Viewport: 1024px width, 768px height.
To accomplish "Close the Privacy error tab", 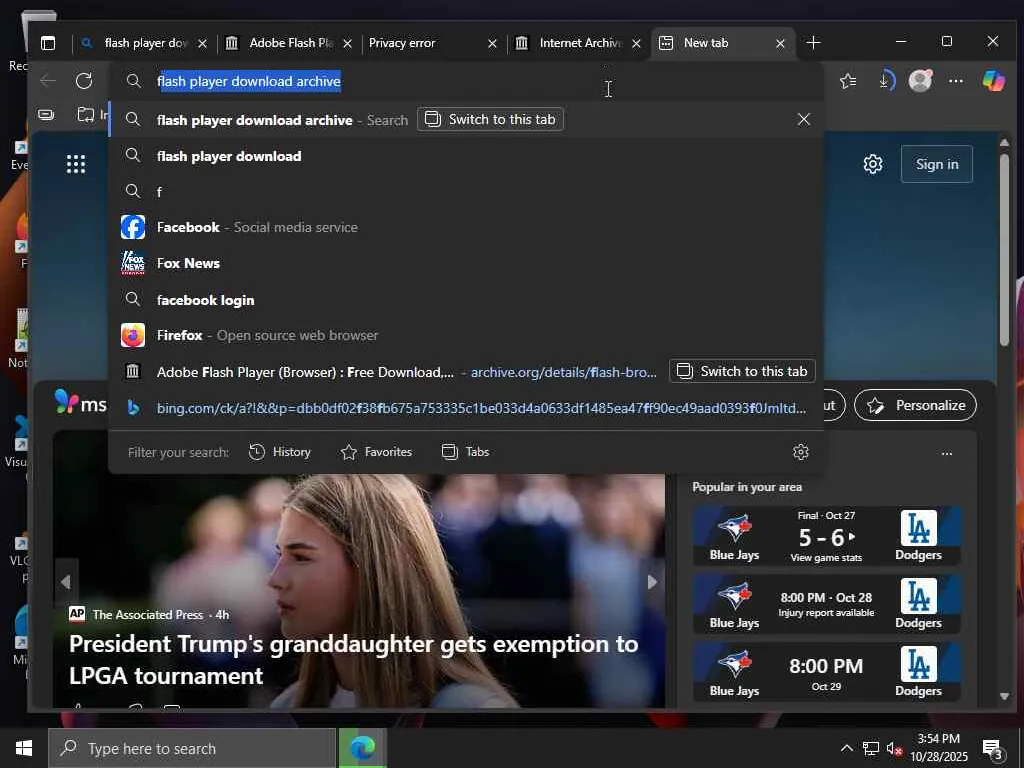I will pos(492,44).
